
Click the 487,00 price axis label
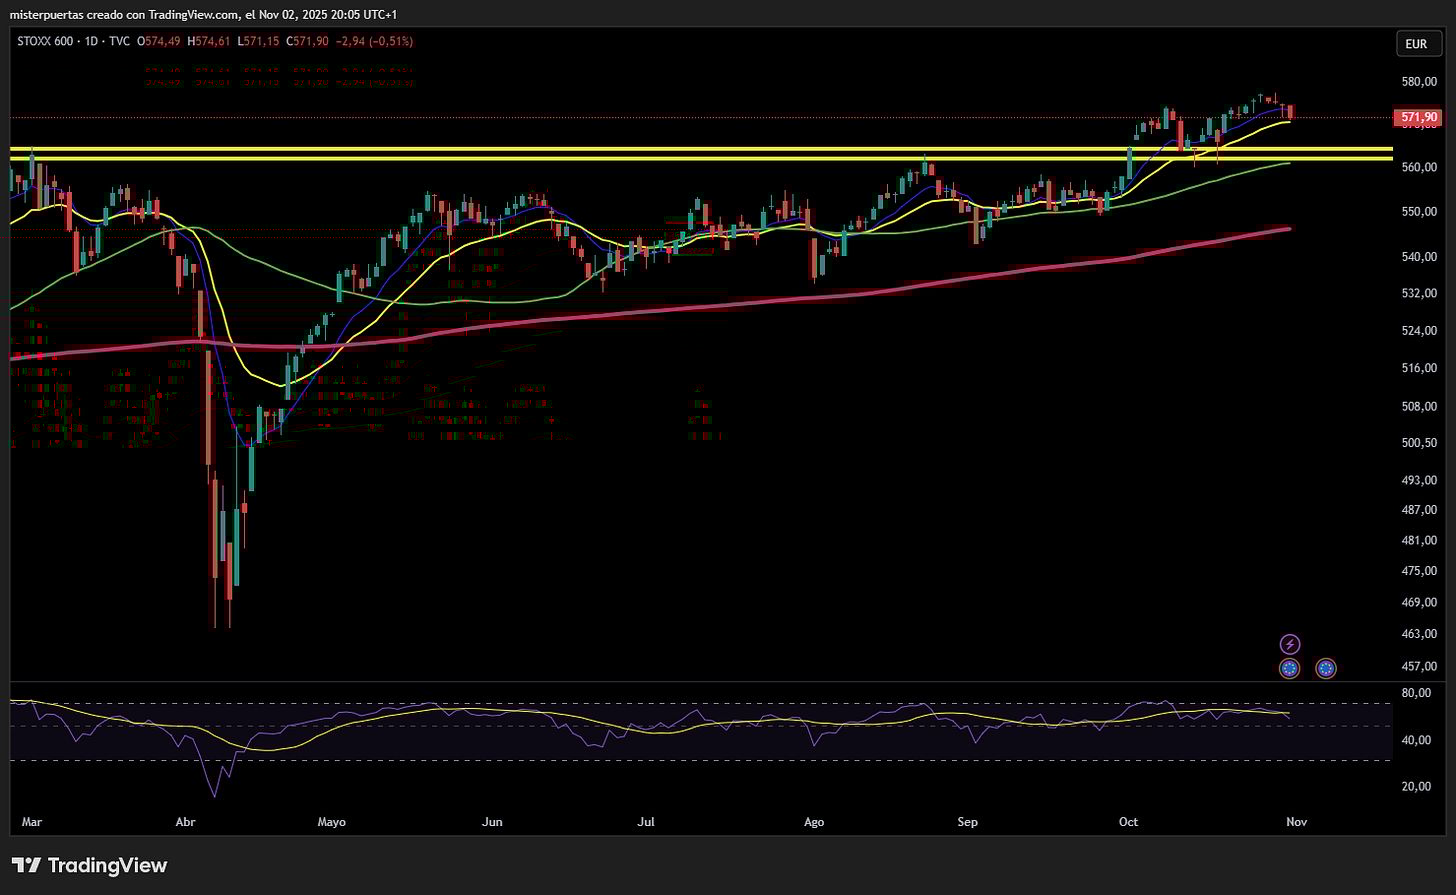click(1419, 510)
